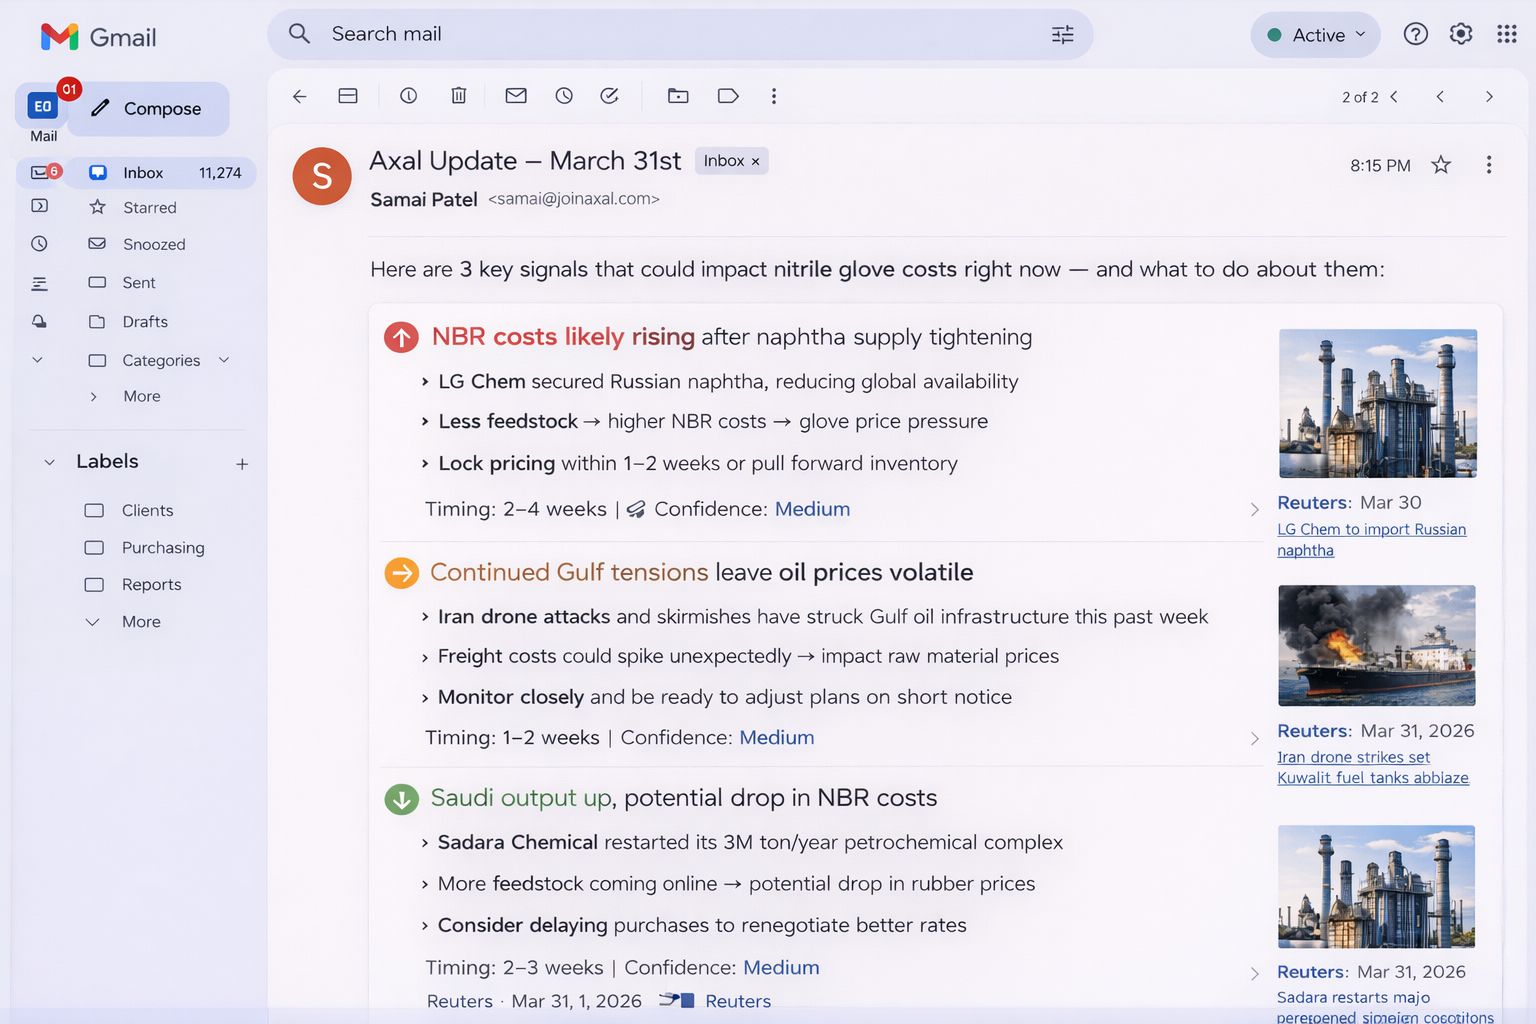This screenshot has width=1536, height=1024.
Task: Expand the Categories section in the sidebar
Action: click(x=224, y=360)
